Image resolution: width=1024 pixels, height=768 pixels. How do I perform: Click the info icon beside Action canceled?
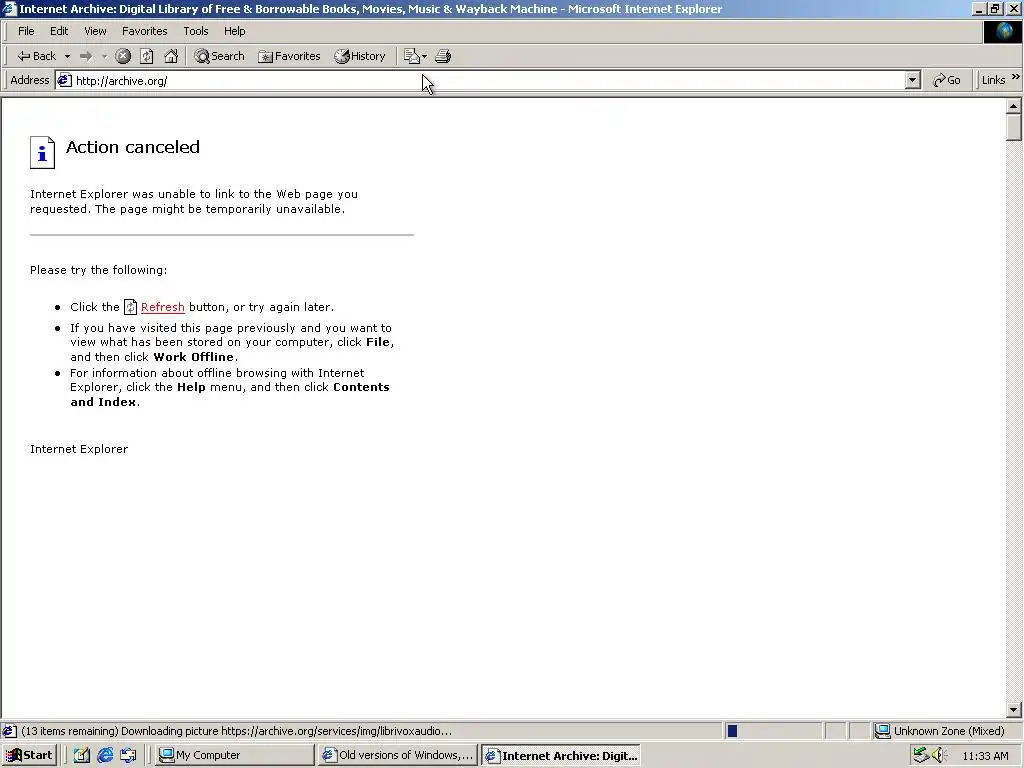click(x=42, y=153)
